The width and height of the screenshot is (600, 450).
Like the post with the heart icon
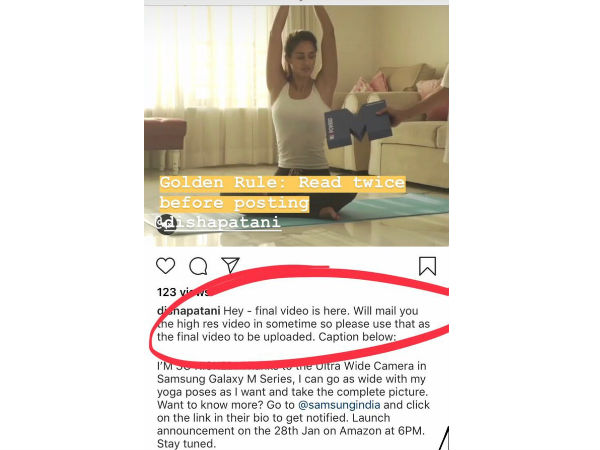click(x=165, y=266)
